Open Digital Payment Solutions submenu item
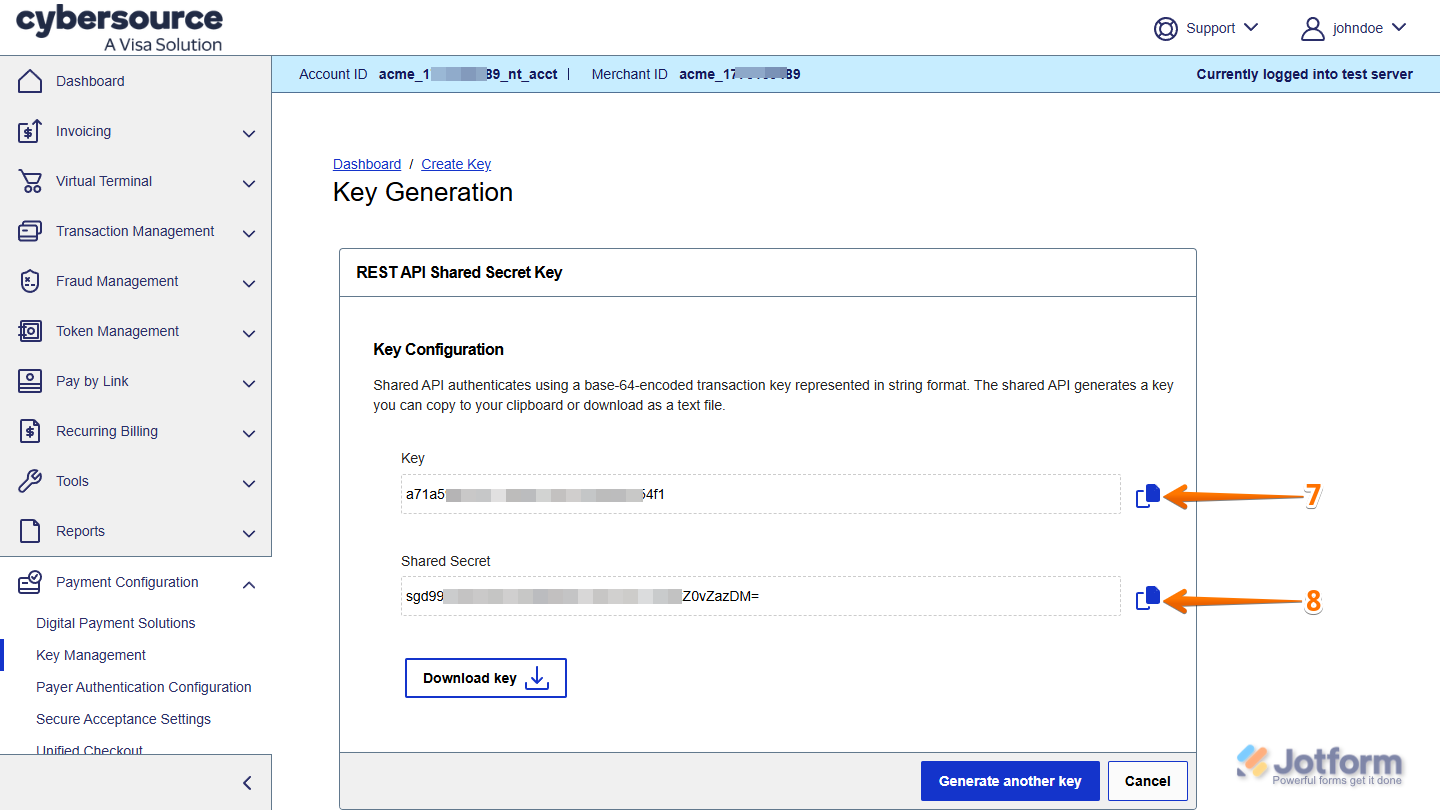Image resolution: width=1440 pixels, height=810 pixels. 116,623
